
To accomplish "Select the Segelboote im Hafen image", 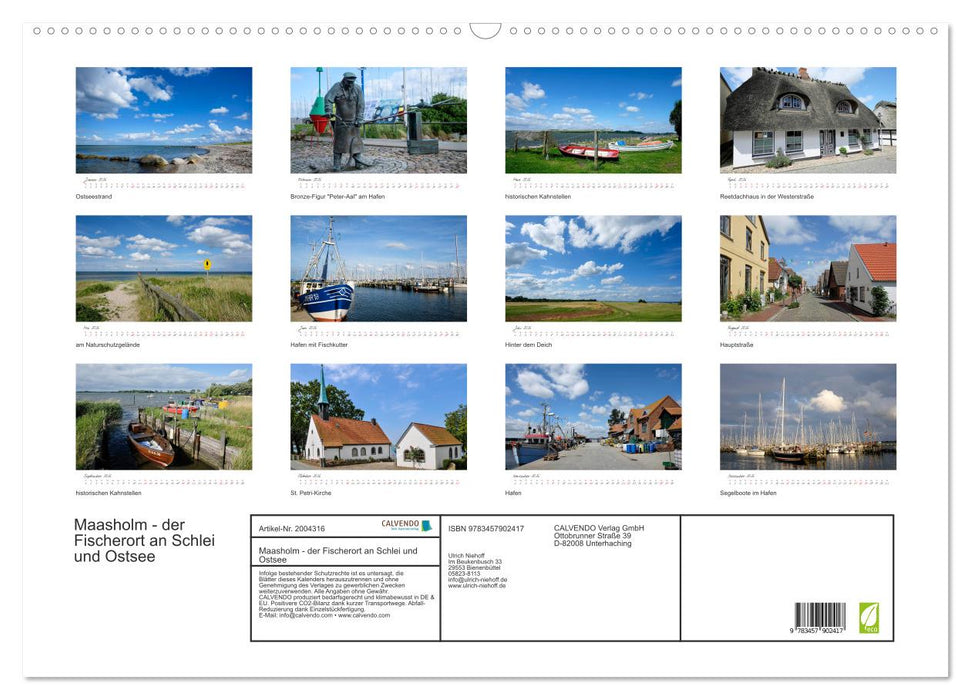I will [808, 418].
